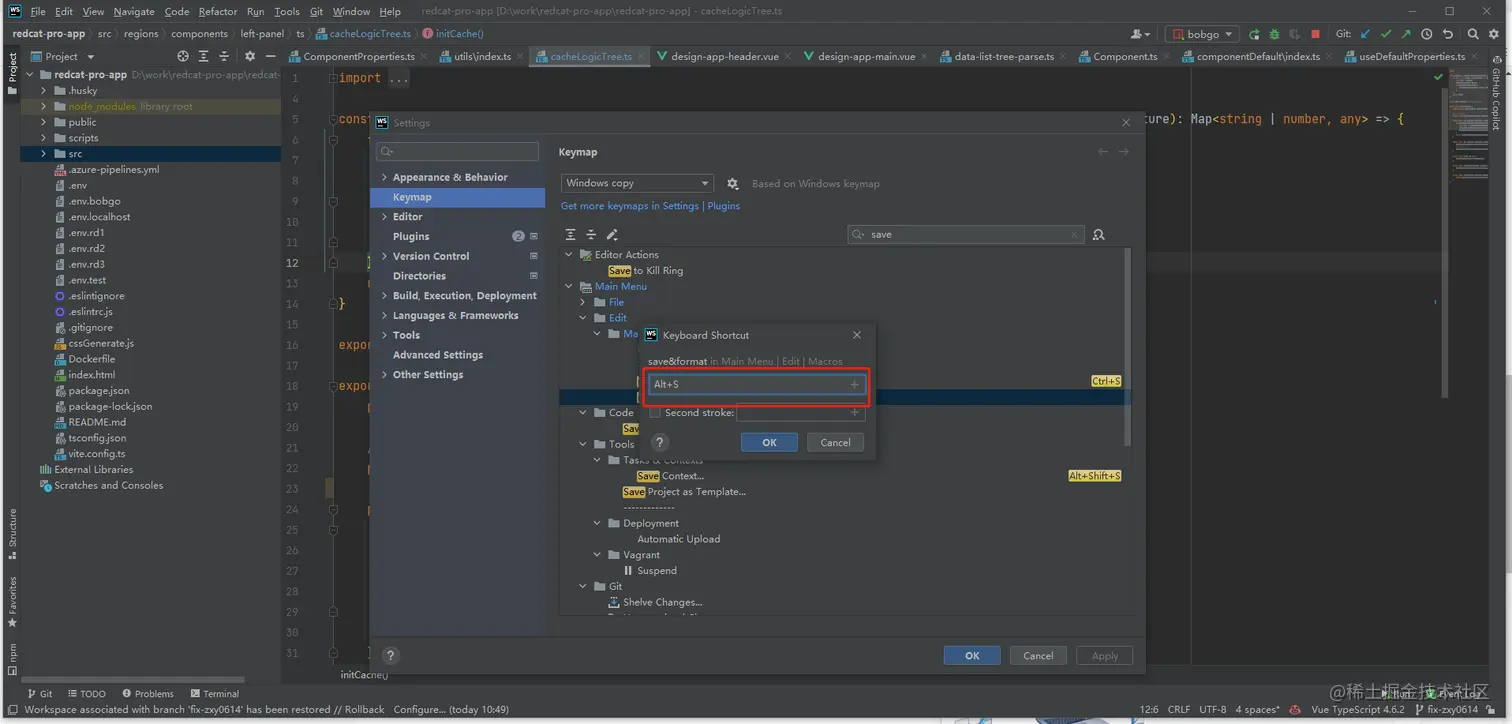
Task: Click the Plugins link under keymap selector
Action: pos(724,206)
